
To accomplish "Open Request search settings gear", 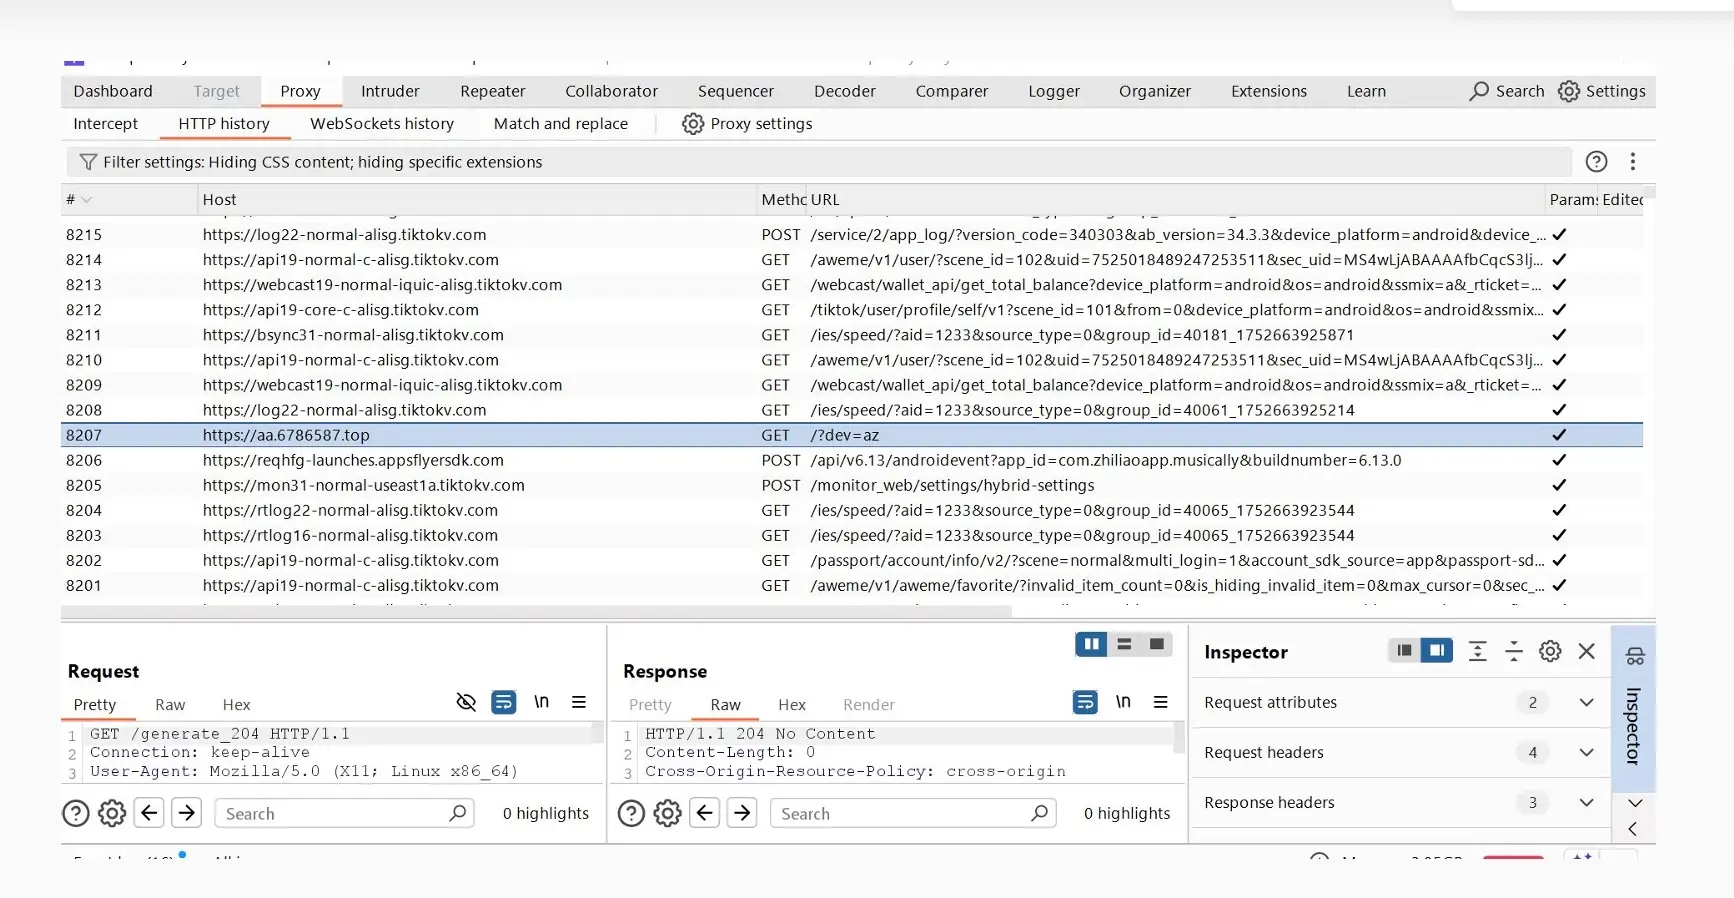I will pos(112,813).
